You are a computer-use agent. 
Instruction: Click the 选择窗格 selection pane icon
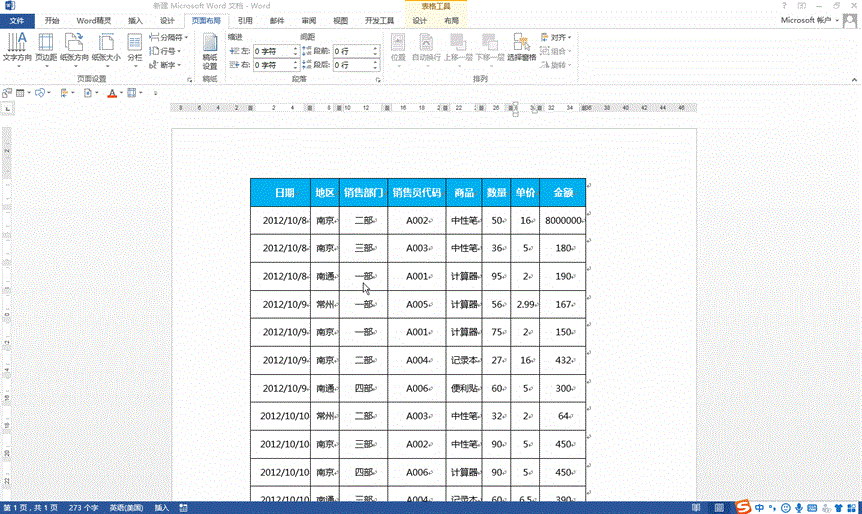point(521,46)
